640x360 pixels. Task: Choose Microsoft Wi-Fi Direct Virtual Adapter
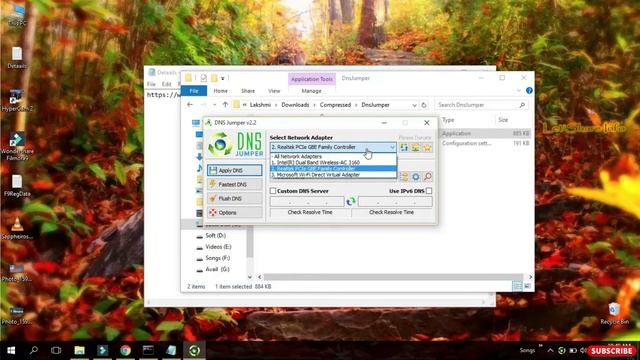[x=333, y=175]
